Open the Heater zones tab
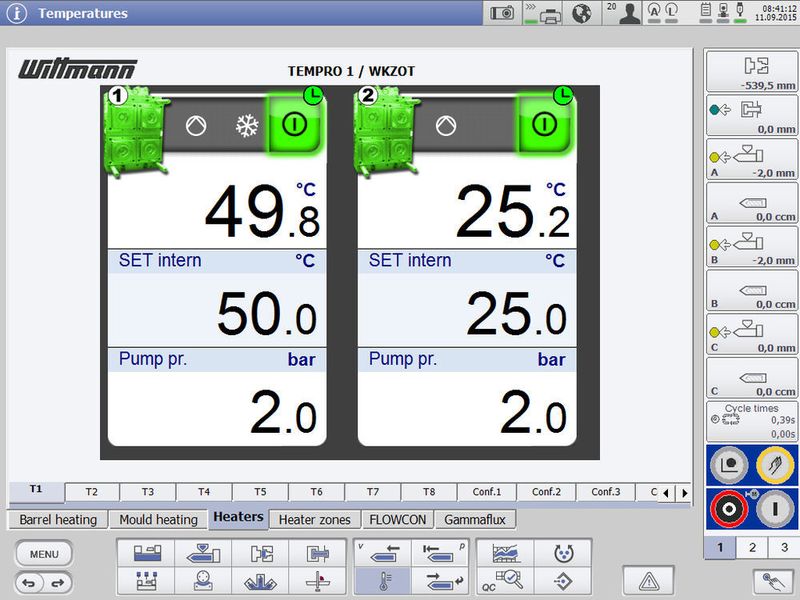This screenshot has height=600, width=800. tap(315, 520)
